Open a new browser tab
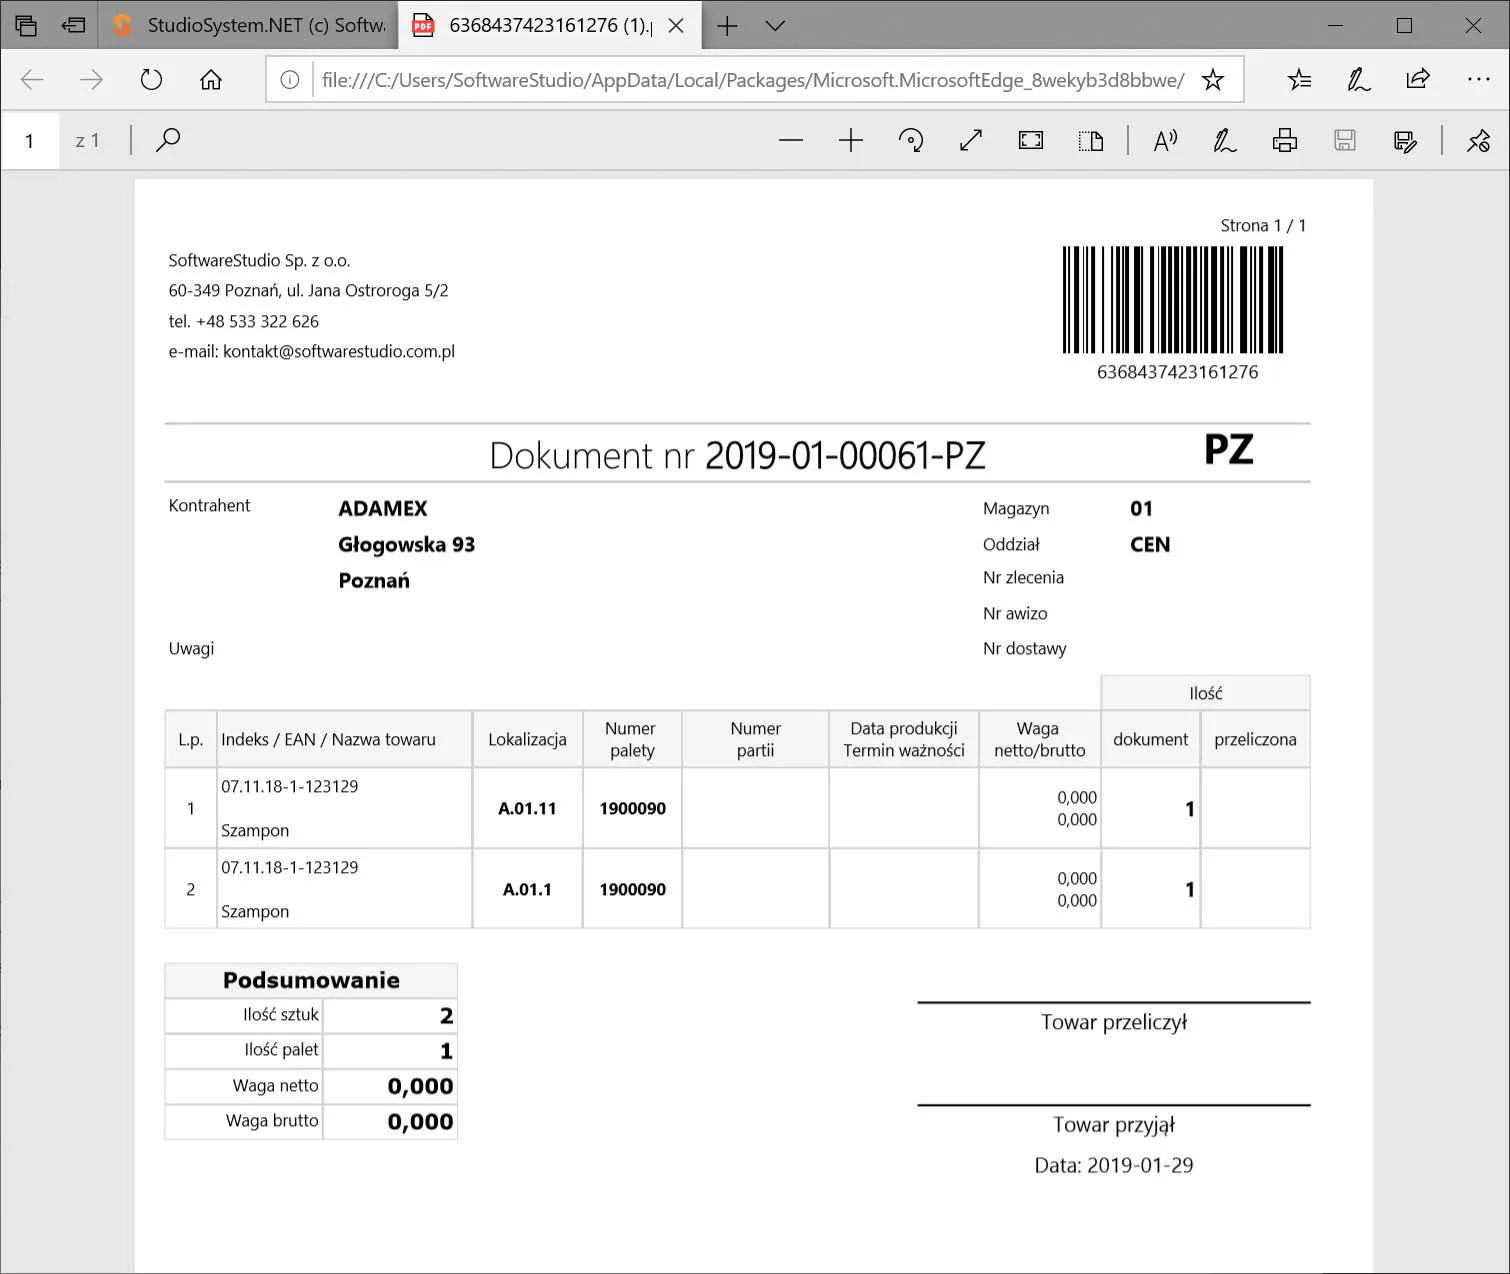The height and width of the screenshot is (1274, 1510). click(x=727, y=25)
